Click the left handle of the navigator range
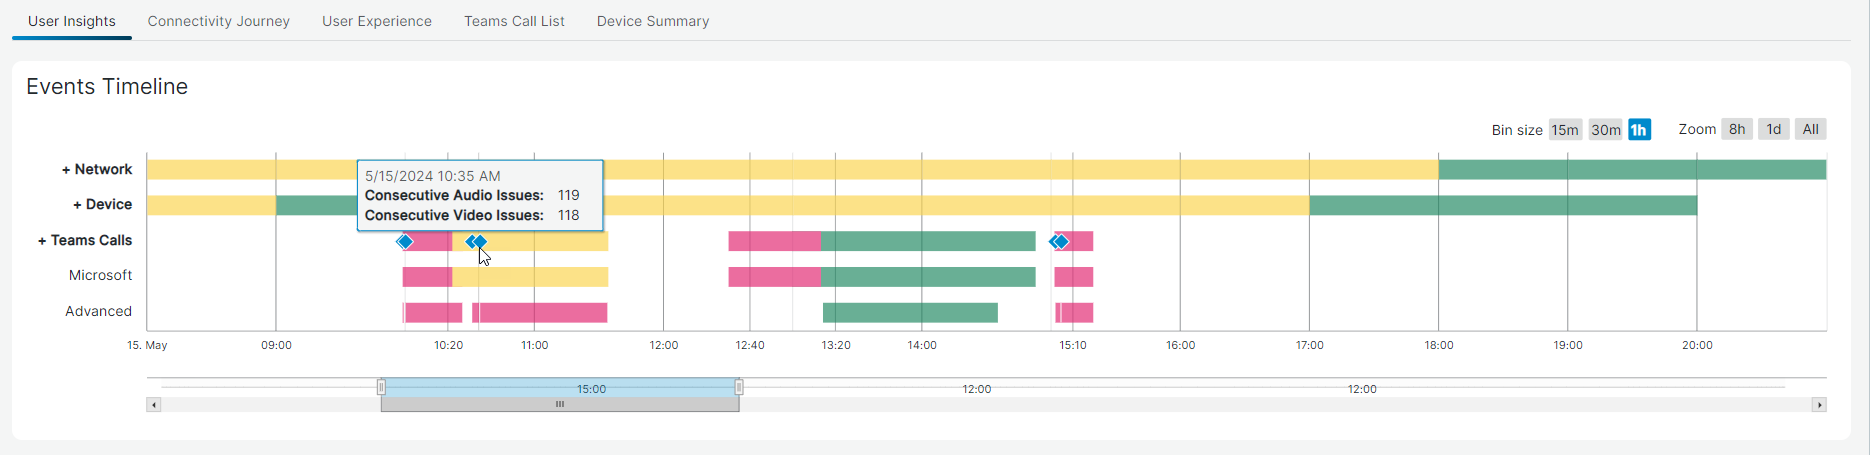Viewport: 1870px width, 455px height. (381, 387)
